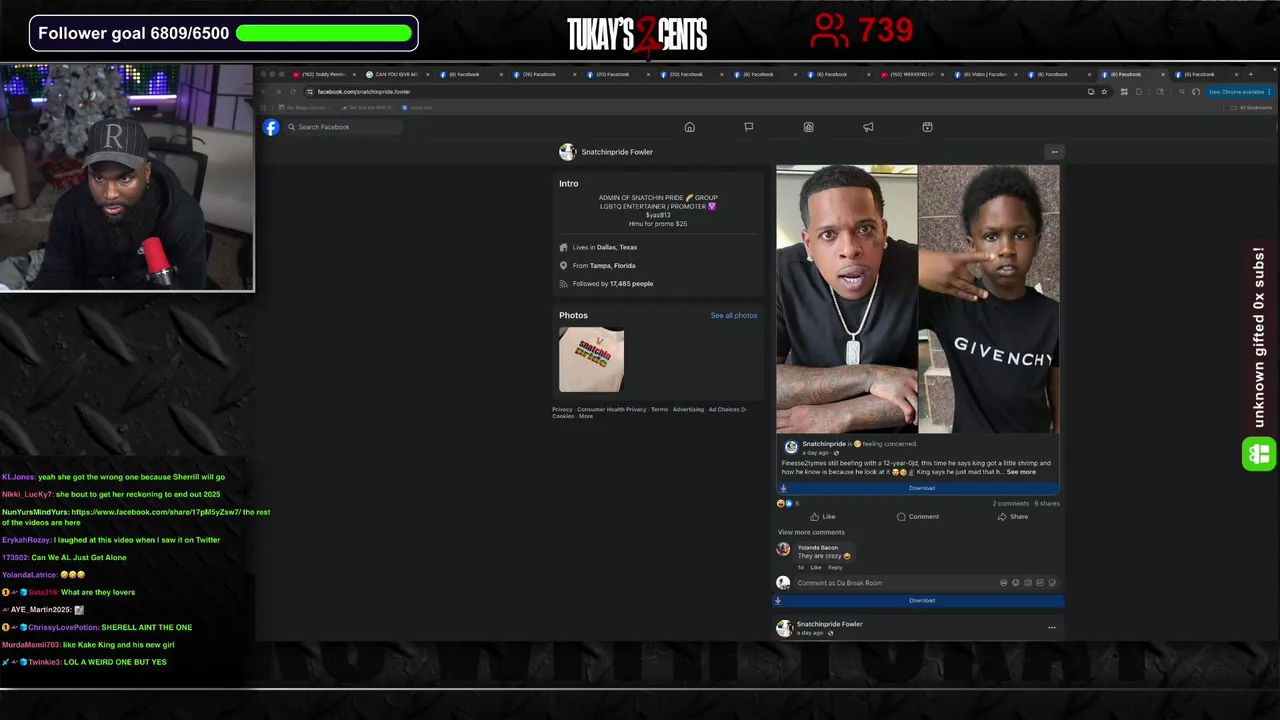Open the Professional dashboard chart icon

pos(808,127)
